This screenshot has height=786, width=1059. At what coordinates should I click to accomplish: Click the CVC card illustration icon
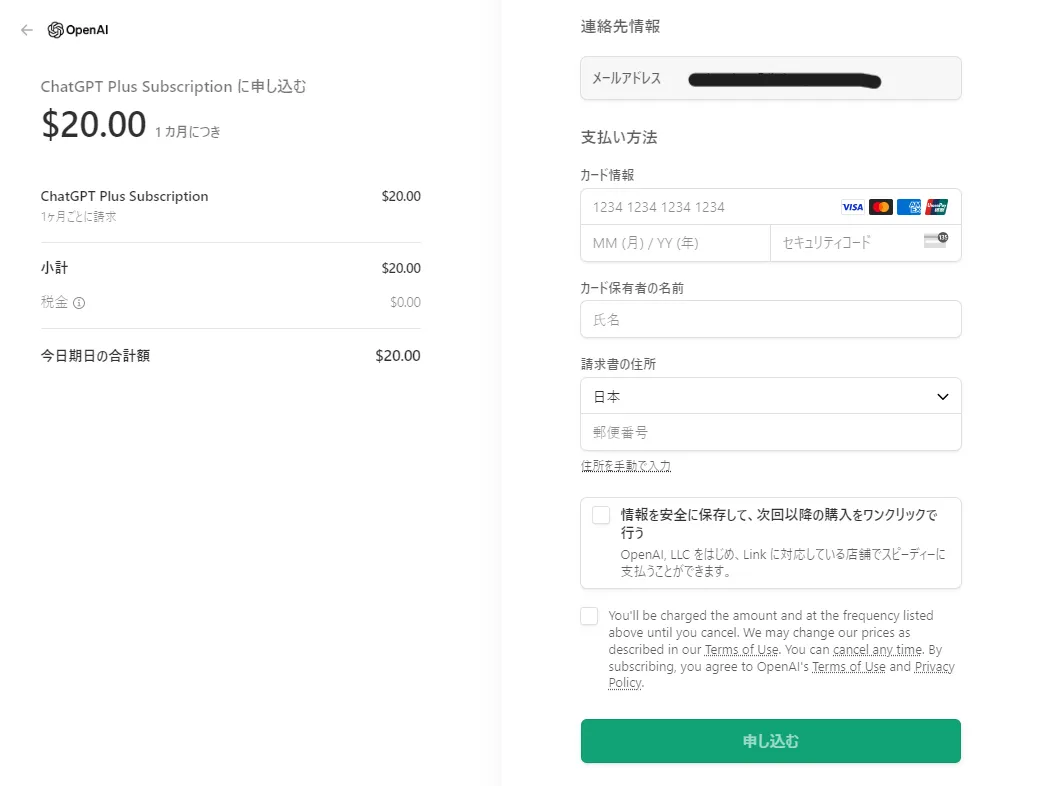click(x=936, y=242)
